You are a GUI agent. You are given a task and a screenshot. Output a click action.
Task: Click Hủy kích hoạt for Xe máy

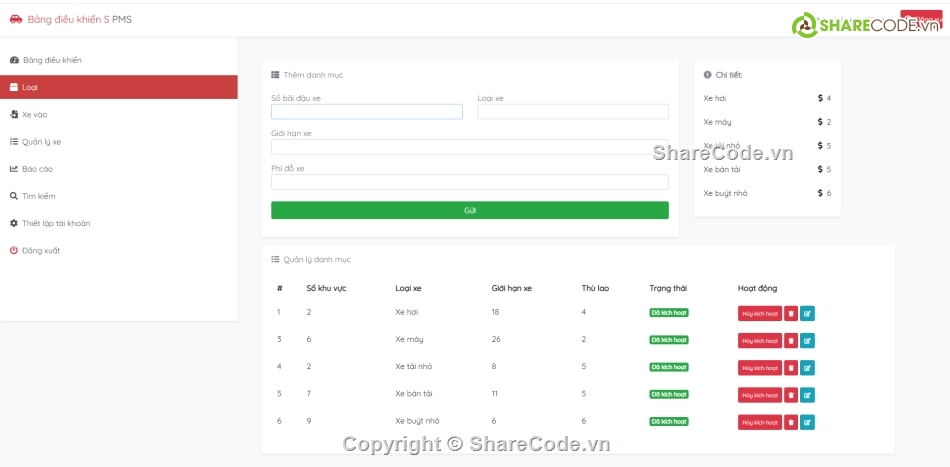click(760, 341)
